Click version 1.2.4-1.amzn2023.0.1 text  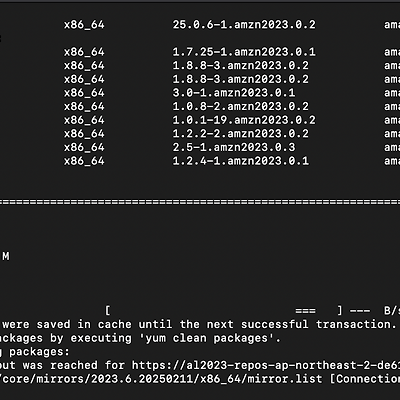pyautogui.click(x=241, y=161)
